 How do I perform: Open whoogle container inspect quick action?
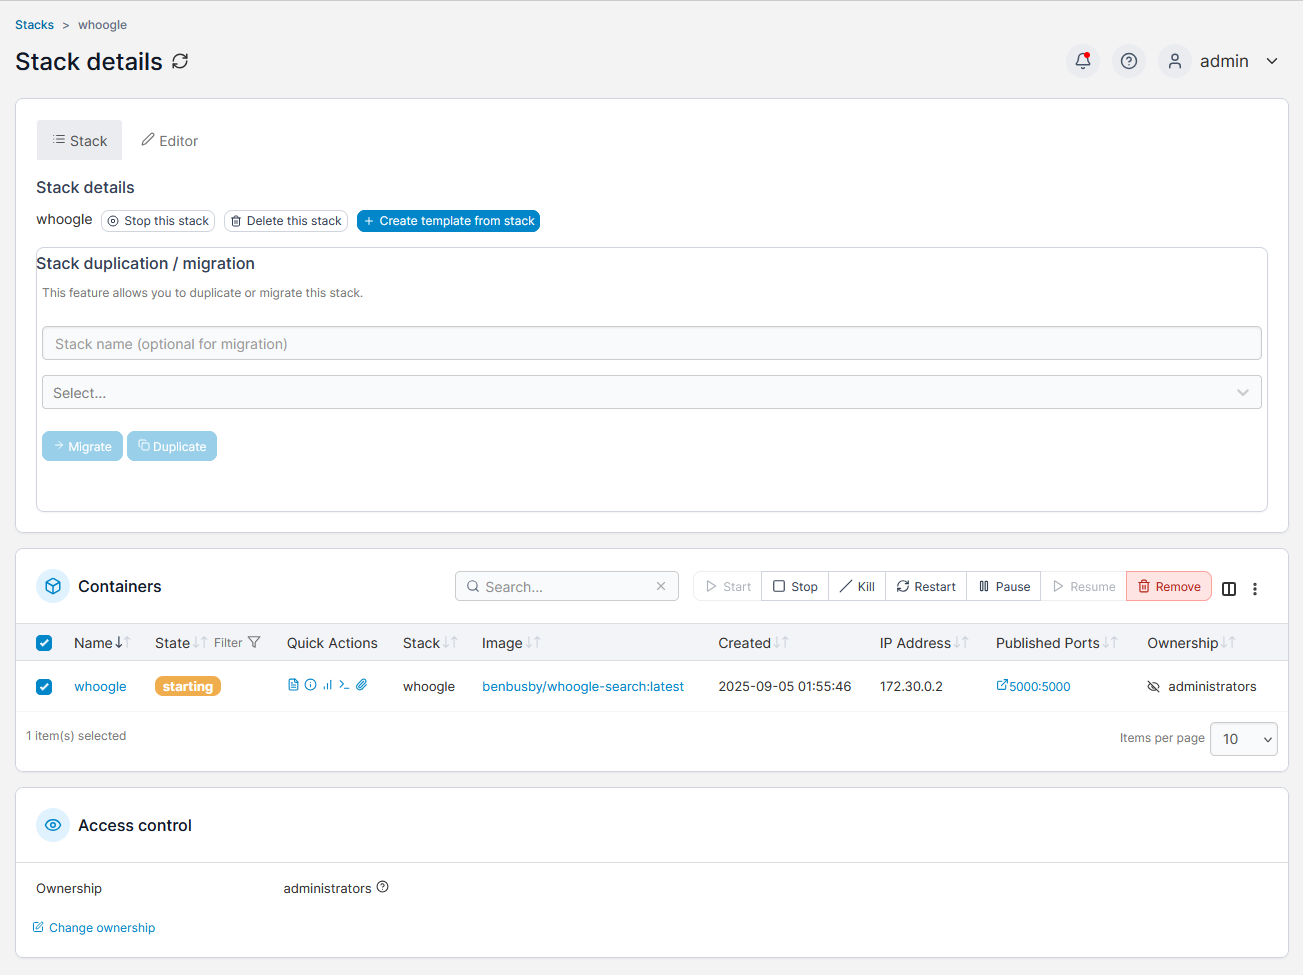tap(310, 685)
